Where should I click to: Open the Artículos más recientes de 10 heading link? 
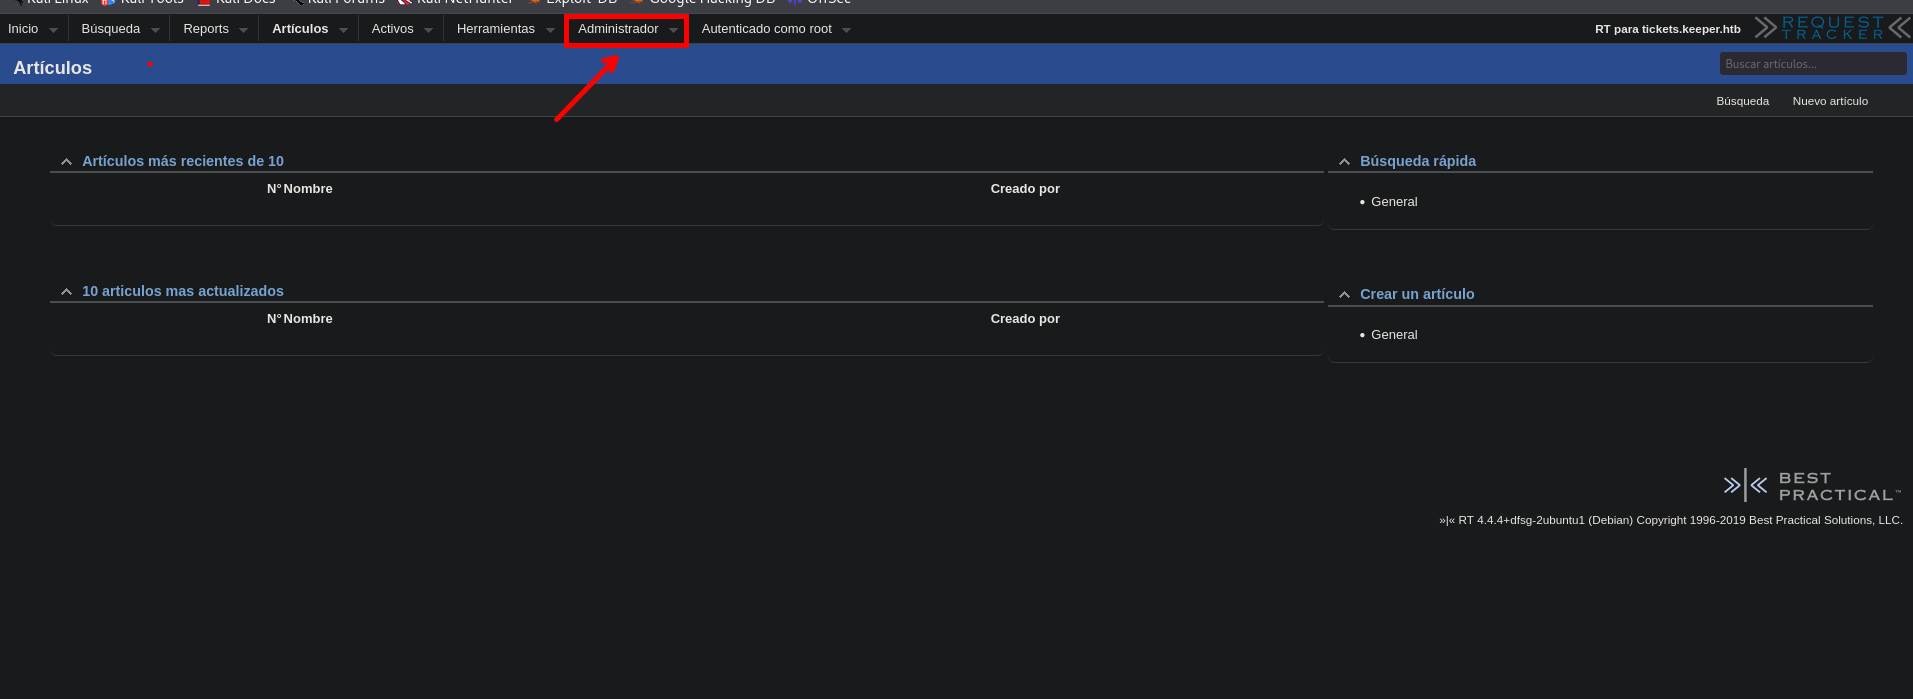click(183, 161)
